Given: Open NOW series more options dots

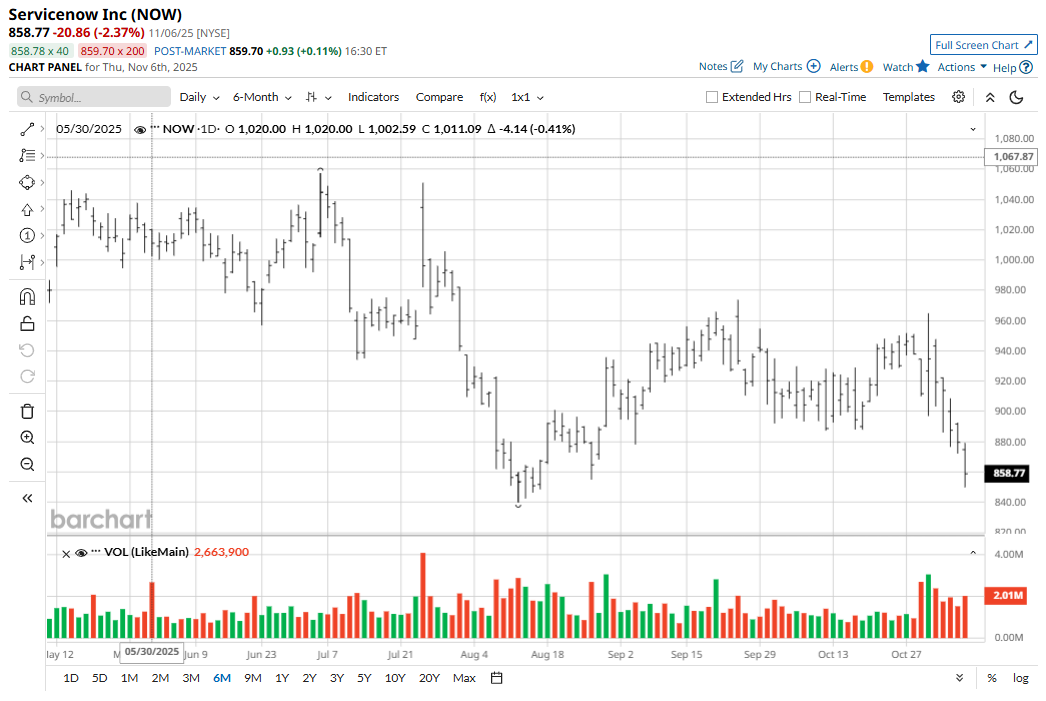Looking at the screenshot, I should 155,127.
